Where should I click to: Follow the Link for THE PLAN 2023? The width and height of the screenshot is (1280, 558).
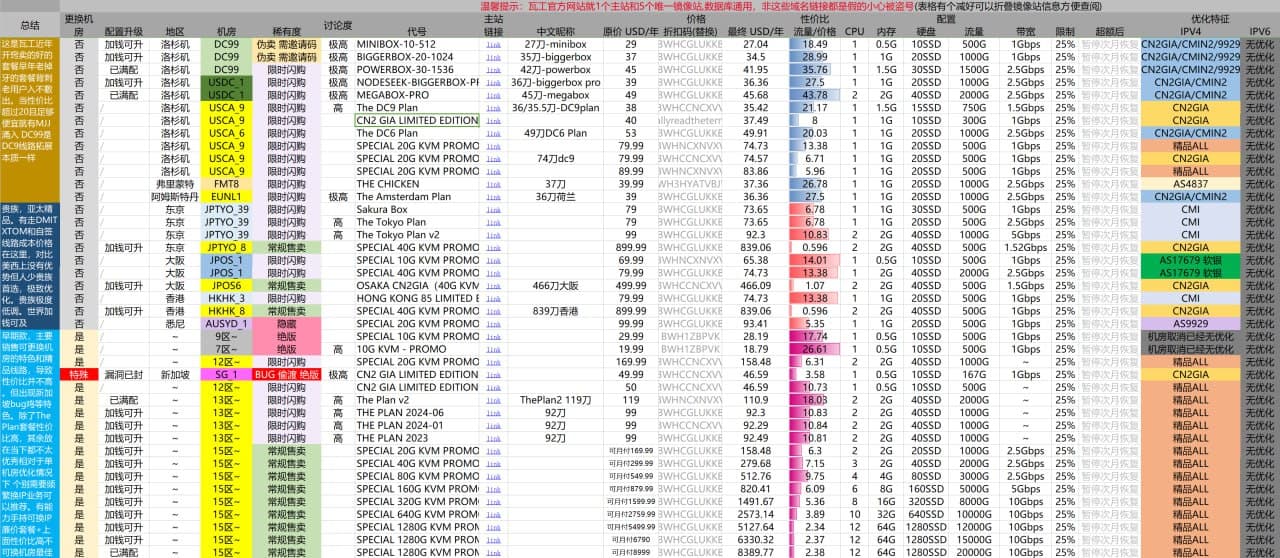coord(493,437)
